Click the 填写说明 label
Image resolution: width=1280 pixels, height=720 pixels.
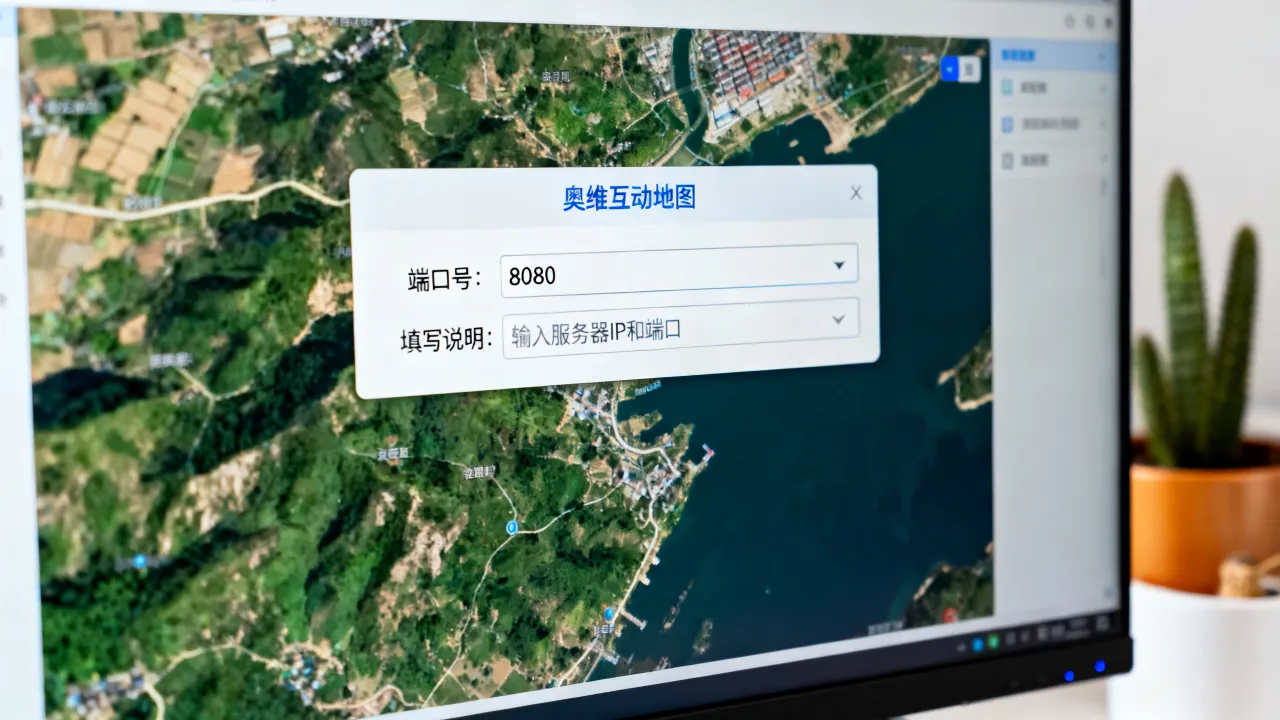(x=447, y=340)
